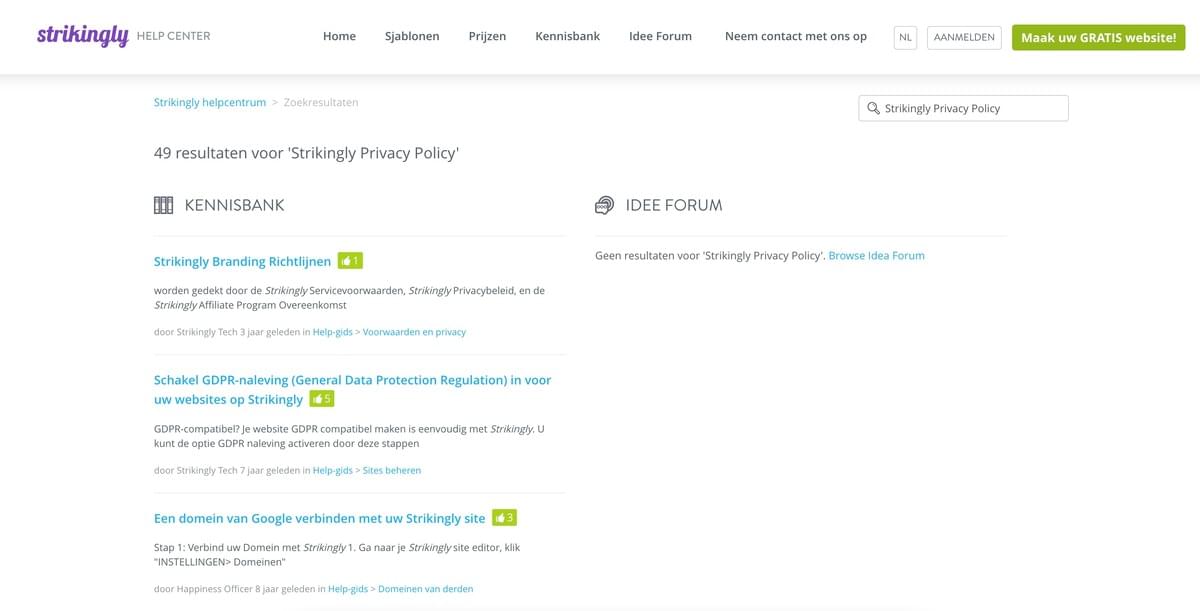The image size is (1200, 611).
Task: Open Strikingly Branding Richtlijnen article
Action: (242, 261)
